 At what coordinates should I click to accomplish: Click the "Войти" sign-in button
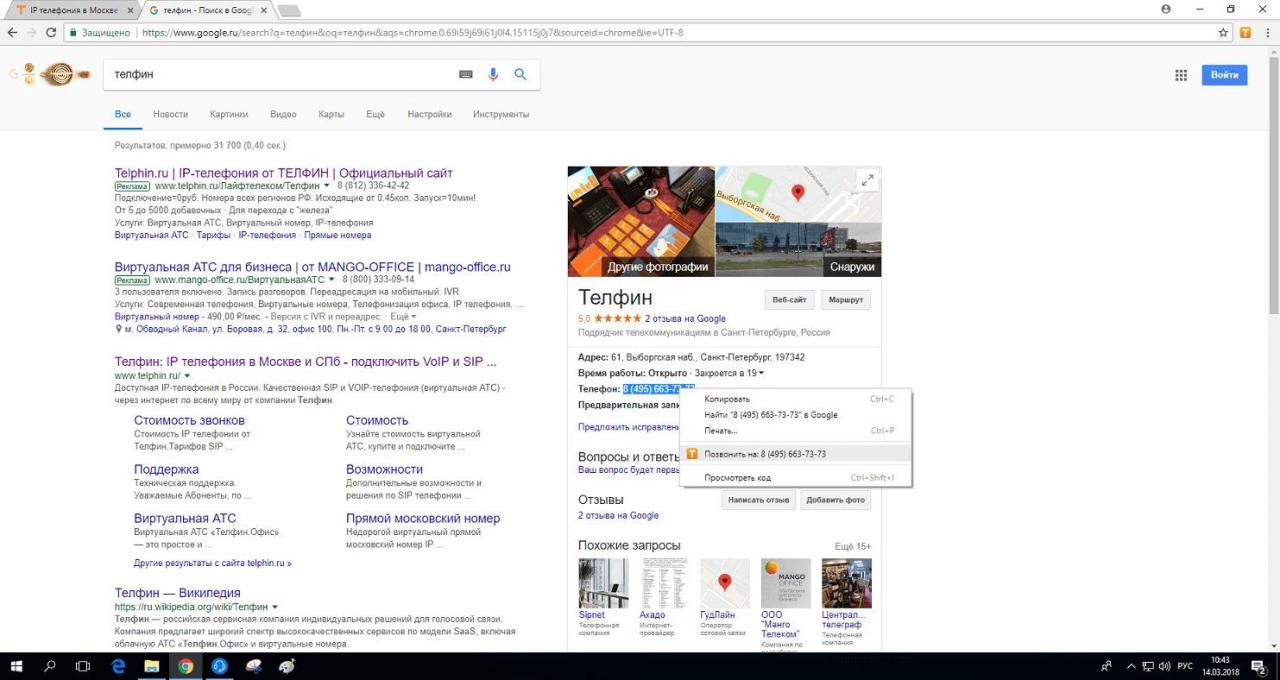[1224, 75]
